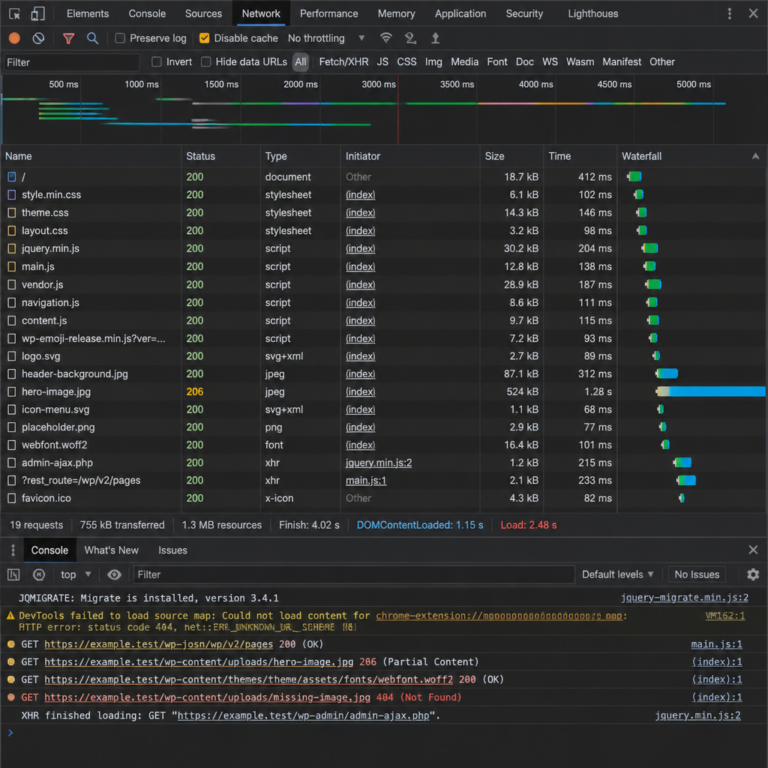Switch to the Sources tab

pyautogui.click(x=203, y=13)
